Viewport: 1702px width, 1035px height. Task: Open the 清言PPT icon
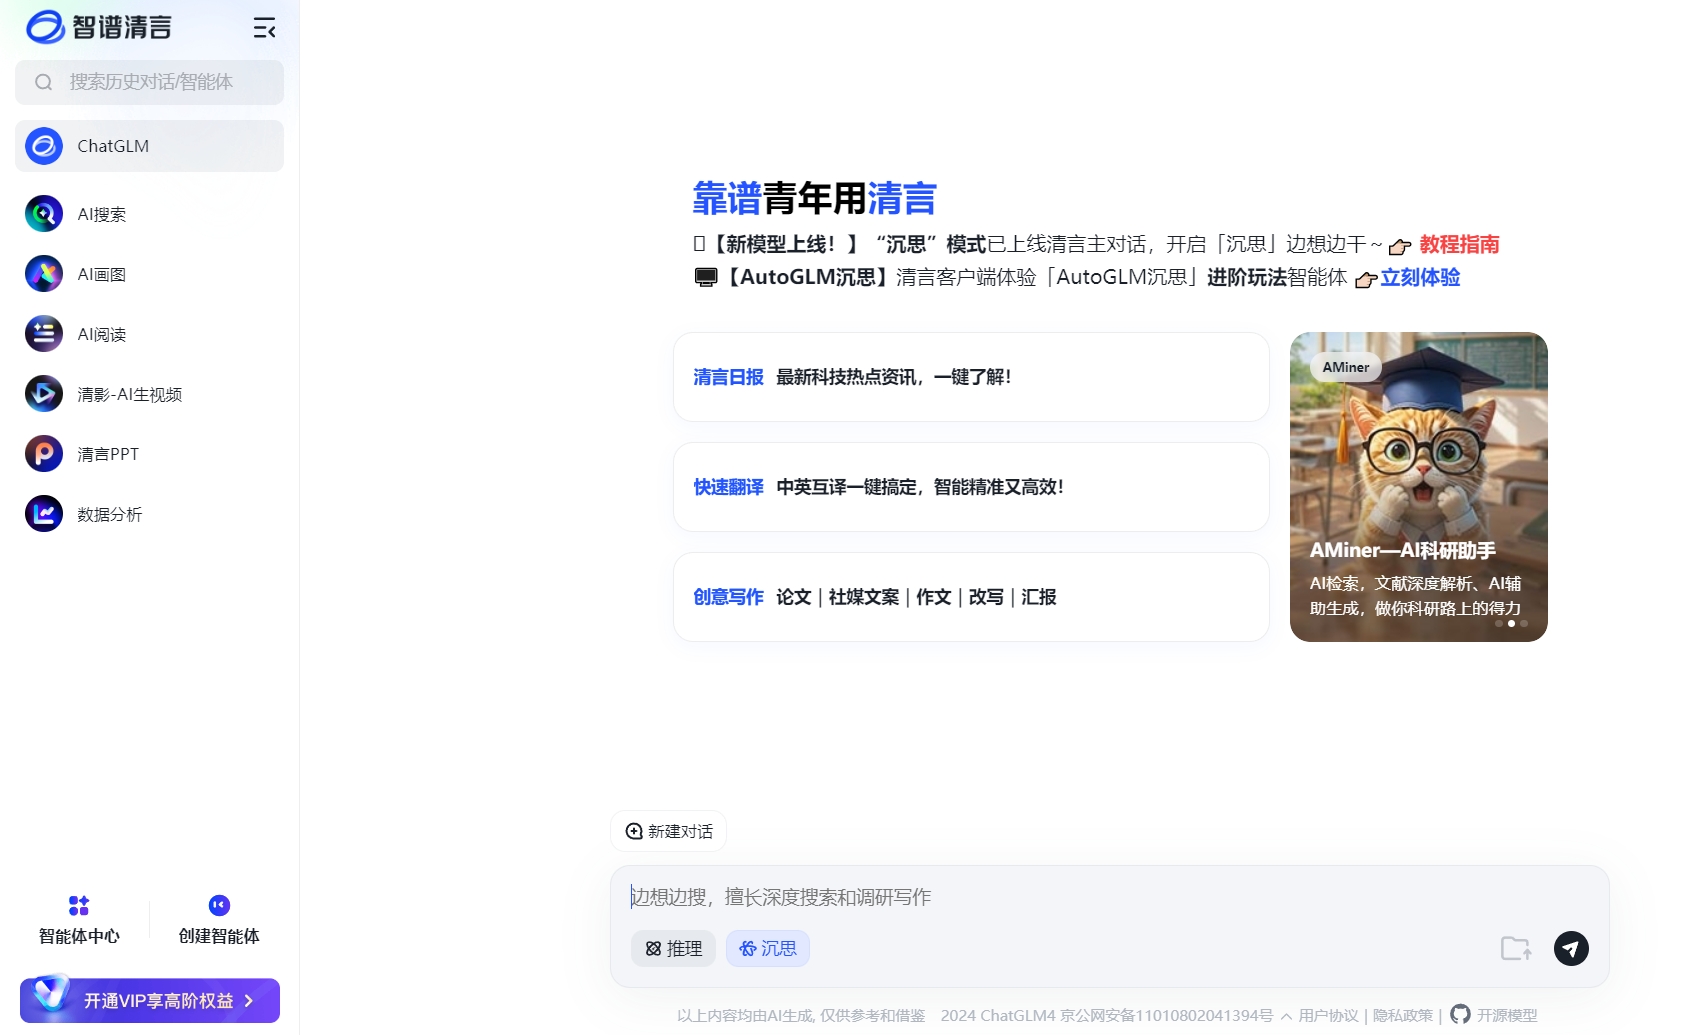[44, 454]
